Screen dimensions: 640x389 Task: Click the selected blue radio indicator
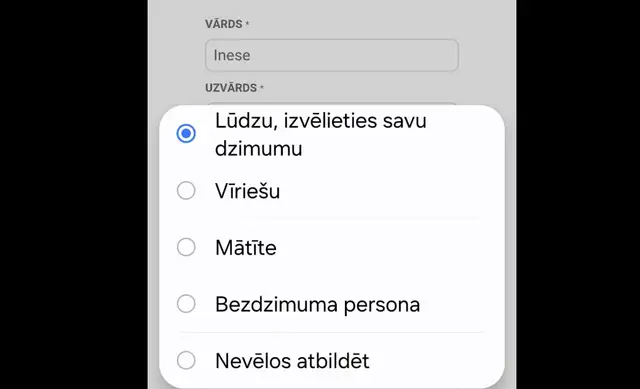tap(186, 133)
